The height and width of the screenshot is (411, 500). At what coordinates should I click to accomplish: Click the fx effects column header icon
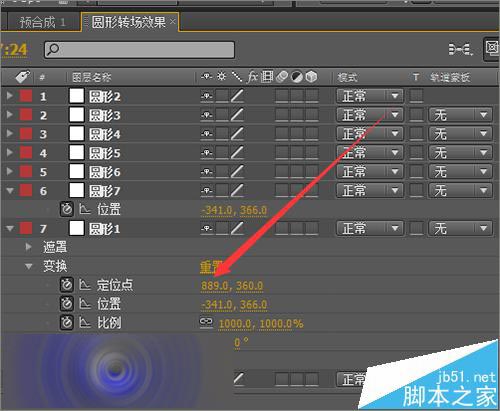tap(252, 77)
